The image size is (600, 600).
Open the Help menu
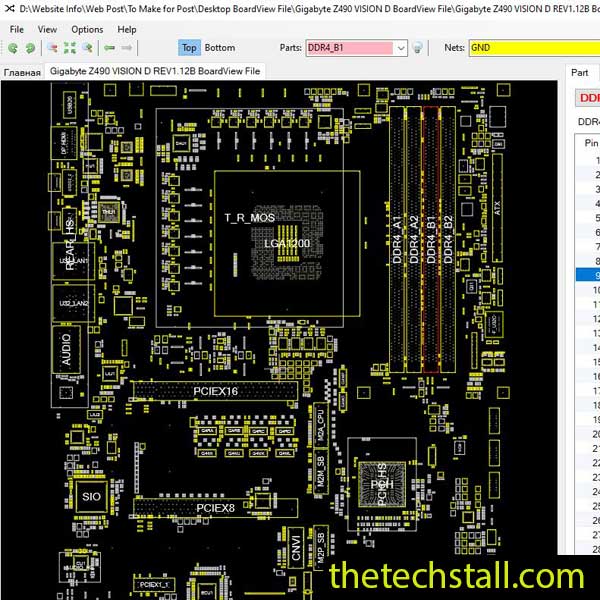coord(127,29)
